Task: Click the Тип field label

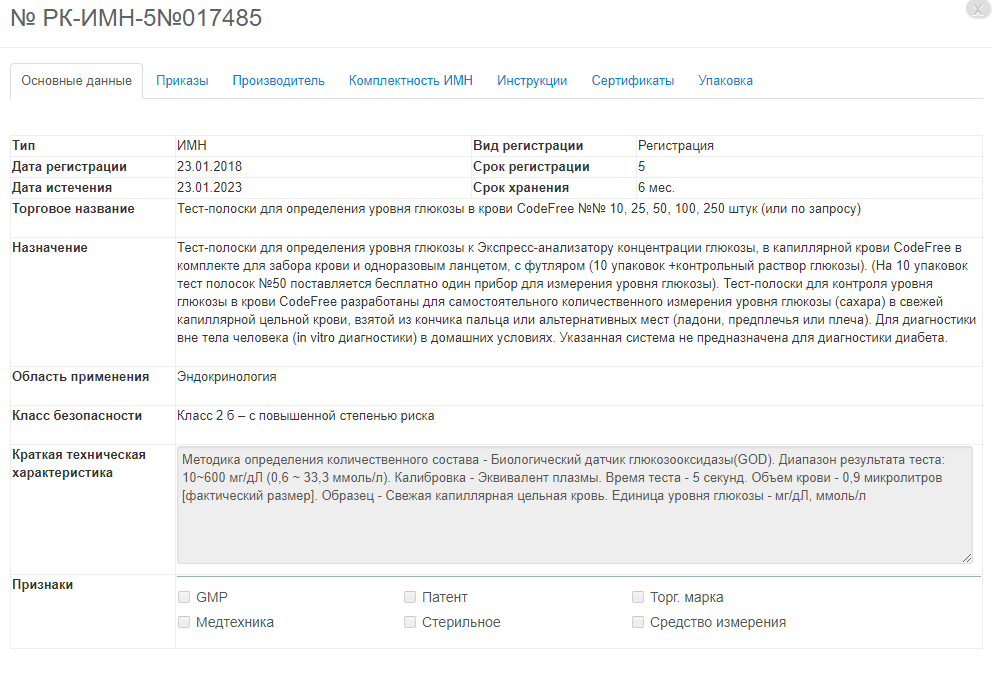Action: 23,146
